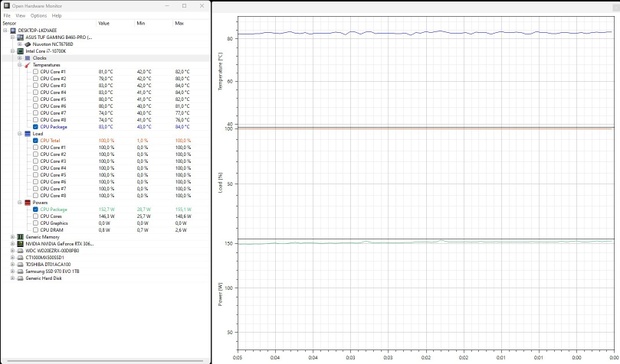The width and height of the screenshot is (620, 364).
Task: Minimize the Open Hardware Monitor window
Action: [x=167, y=6]
